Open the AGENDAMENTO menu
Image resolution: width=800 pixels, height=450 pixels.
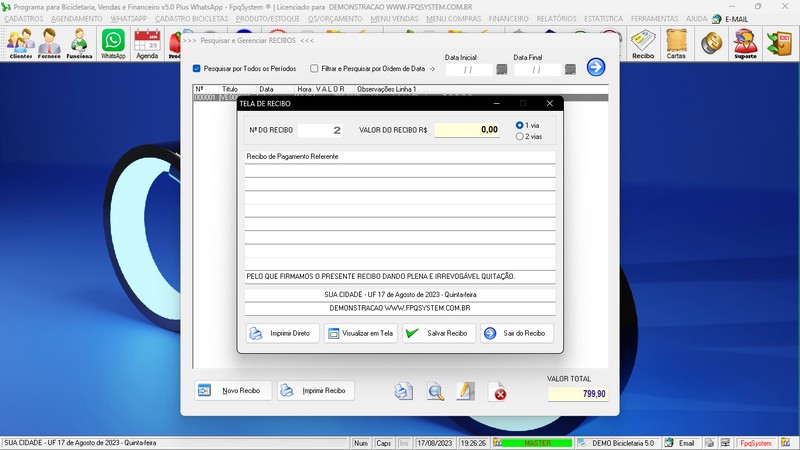pyautogui.click(x=77, y=19)
